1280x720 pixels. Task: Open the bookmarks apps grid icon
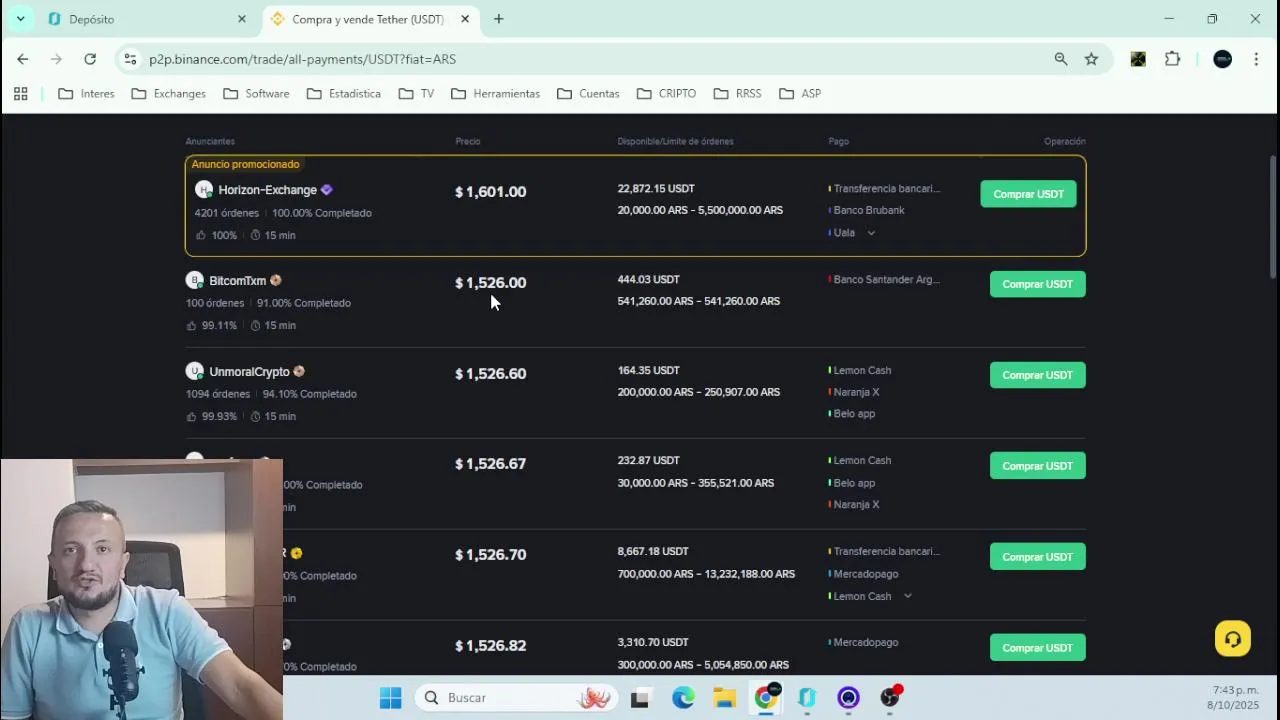20,93
